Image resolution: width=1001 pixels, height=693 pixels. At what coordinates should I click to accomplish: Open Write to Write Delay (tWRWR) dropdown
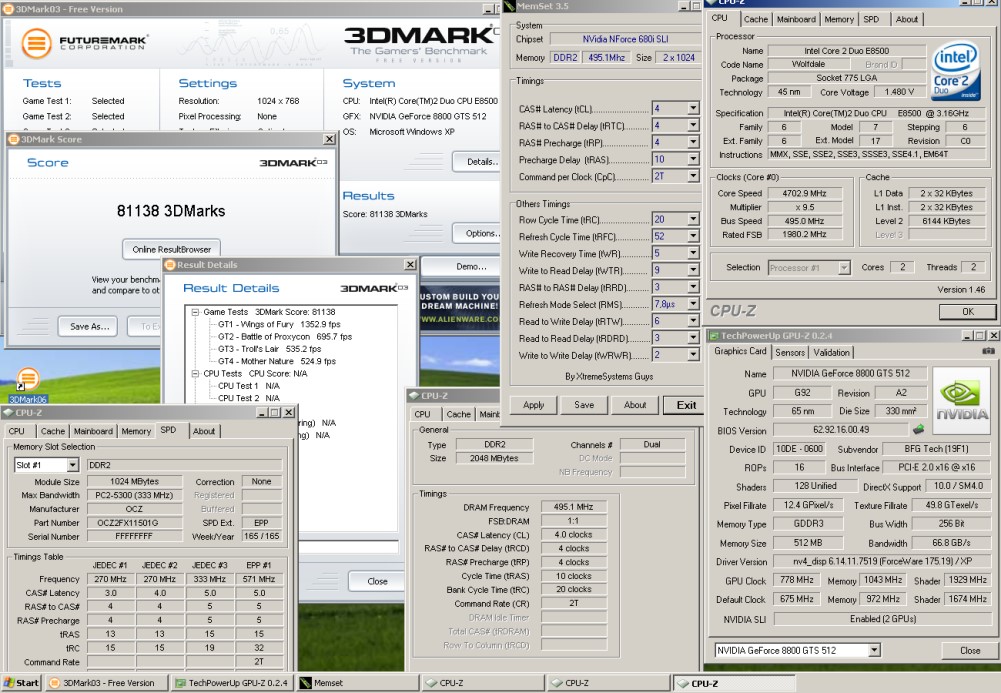(693, 355)
